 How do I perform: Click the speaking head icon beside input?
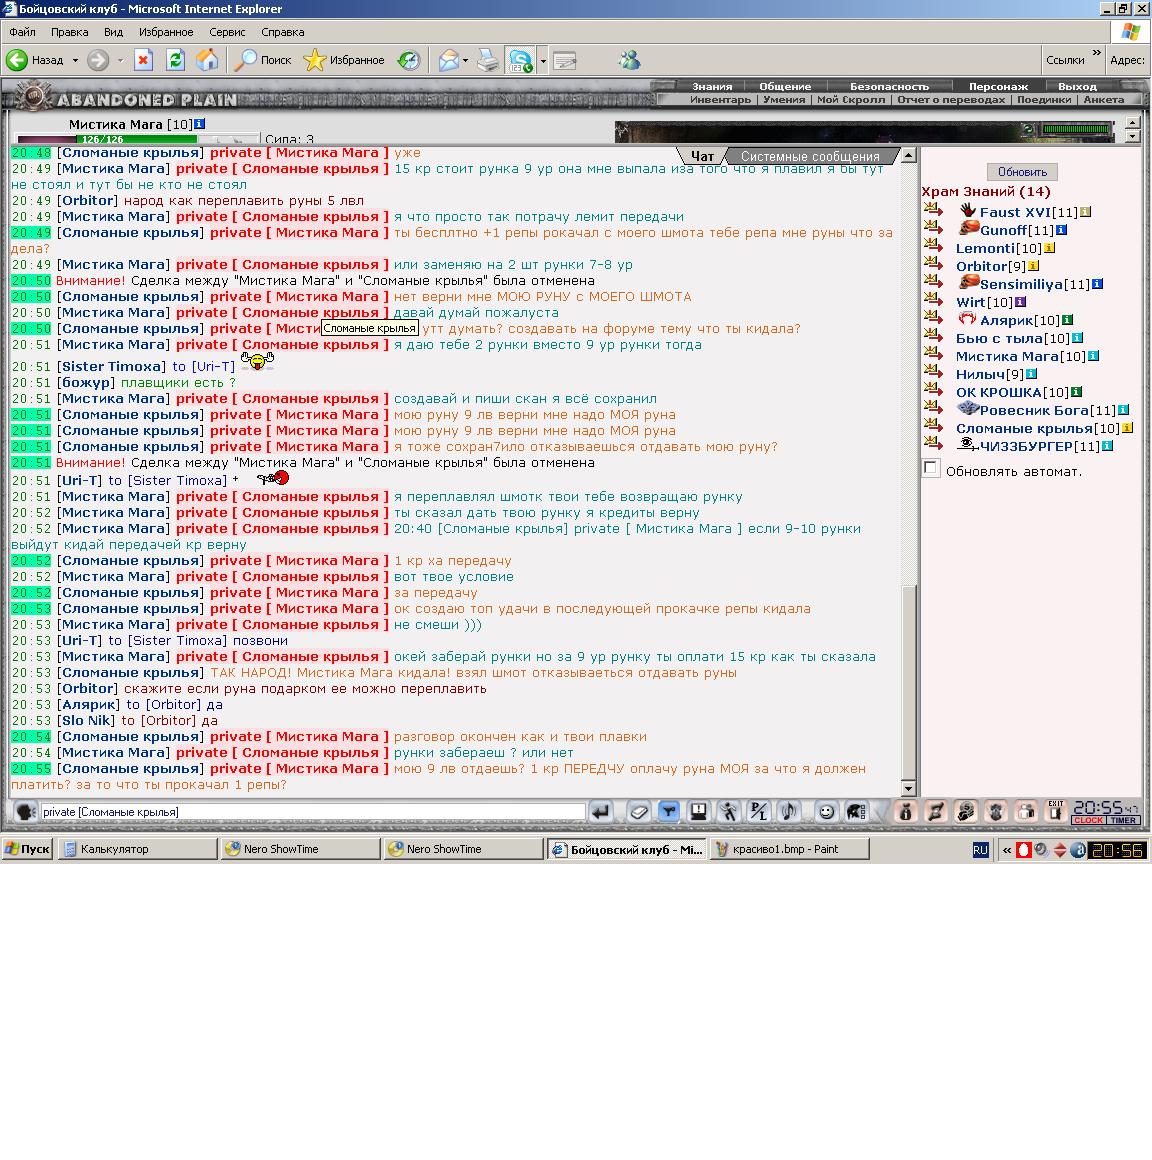pyautogui.click(x=25, y=812)
